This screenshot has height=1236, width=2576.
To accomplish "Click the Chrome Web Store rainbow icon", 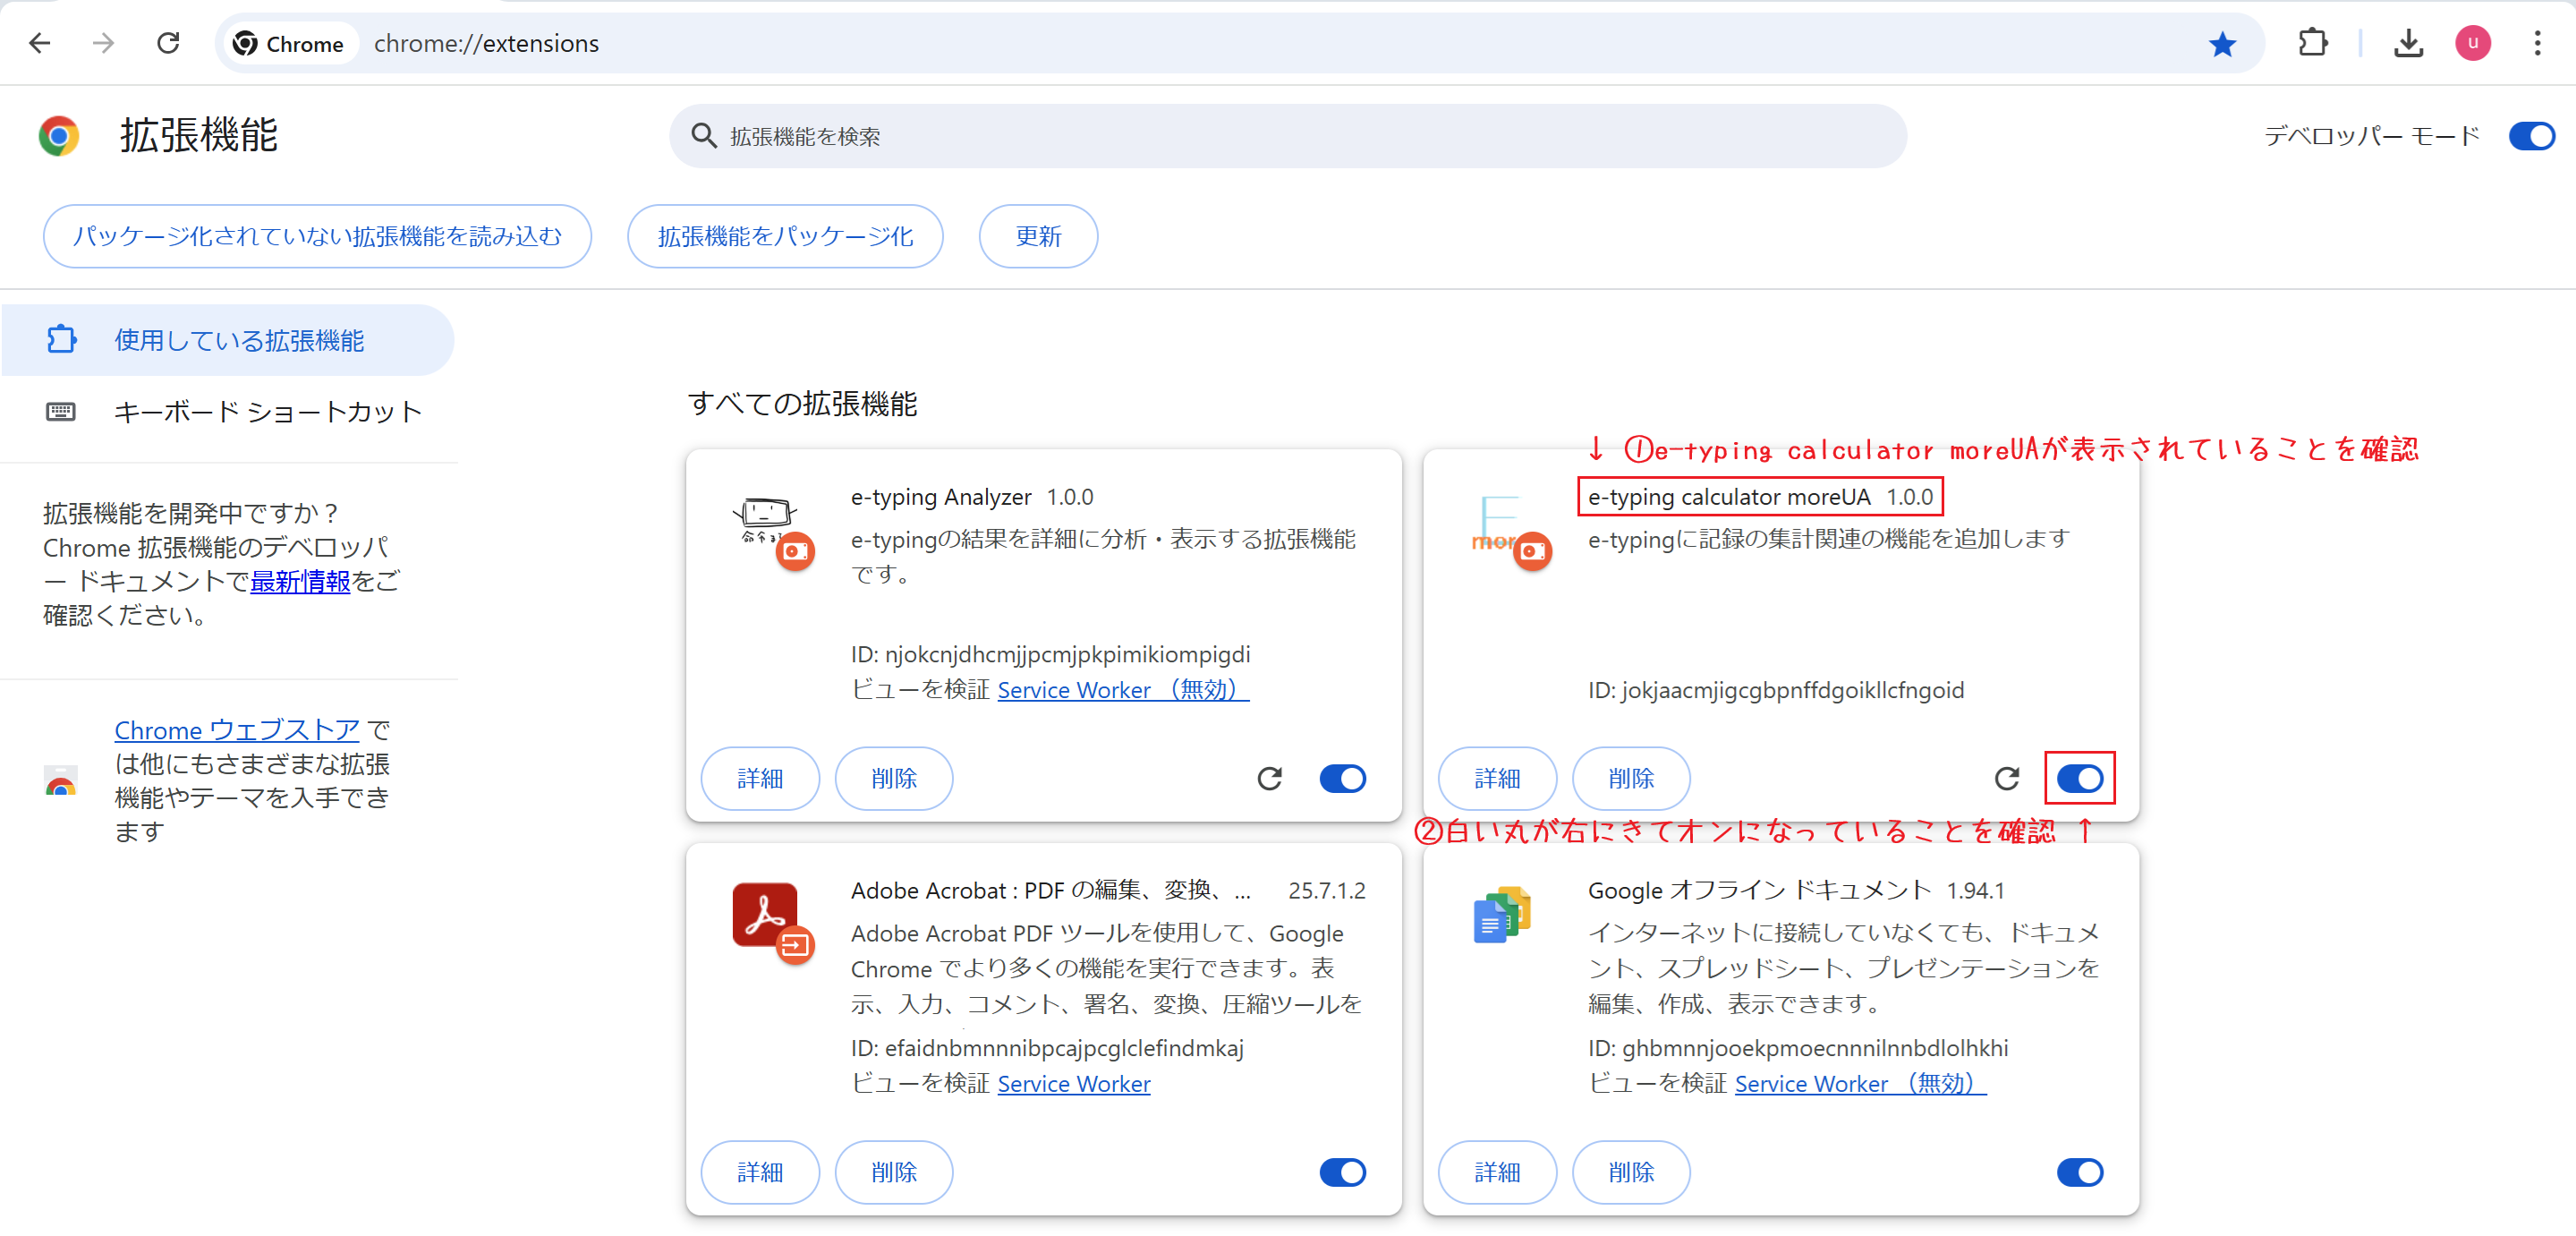I will tap(61, 781).
